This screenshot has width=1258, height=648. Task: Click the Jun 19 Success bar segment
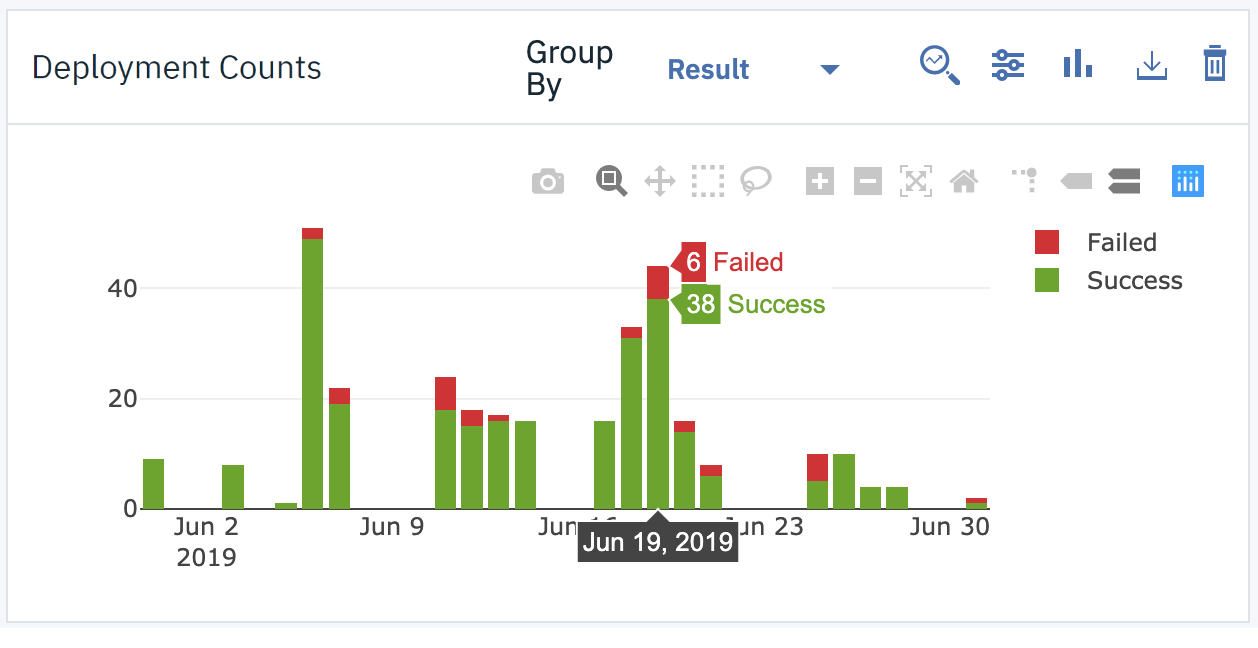point(657,400)
